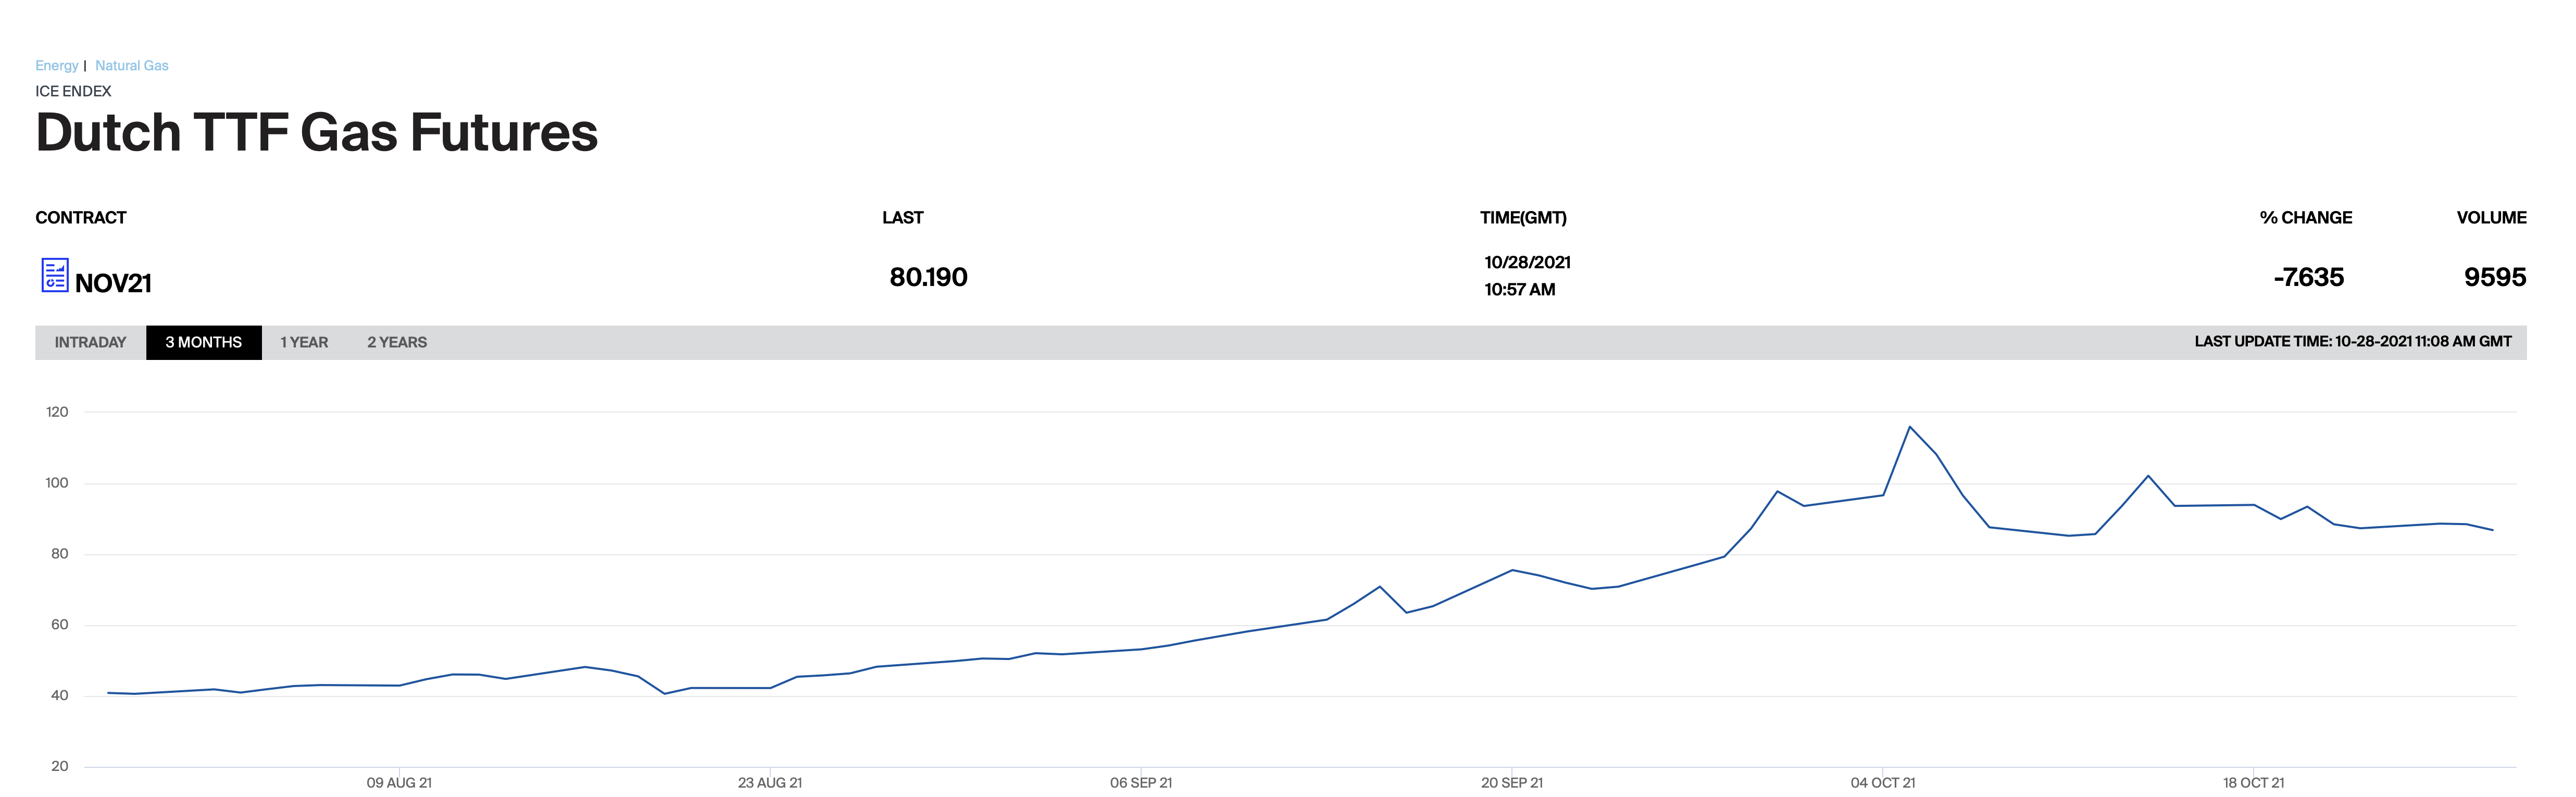
Task: Click the 40 y-axis label
Action: (60, 696)
